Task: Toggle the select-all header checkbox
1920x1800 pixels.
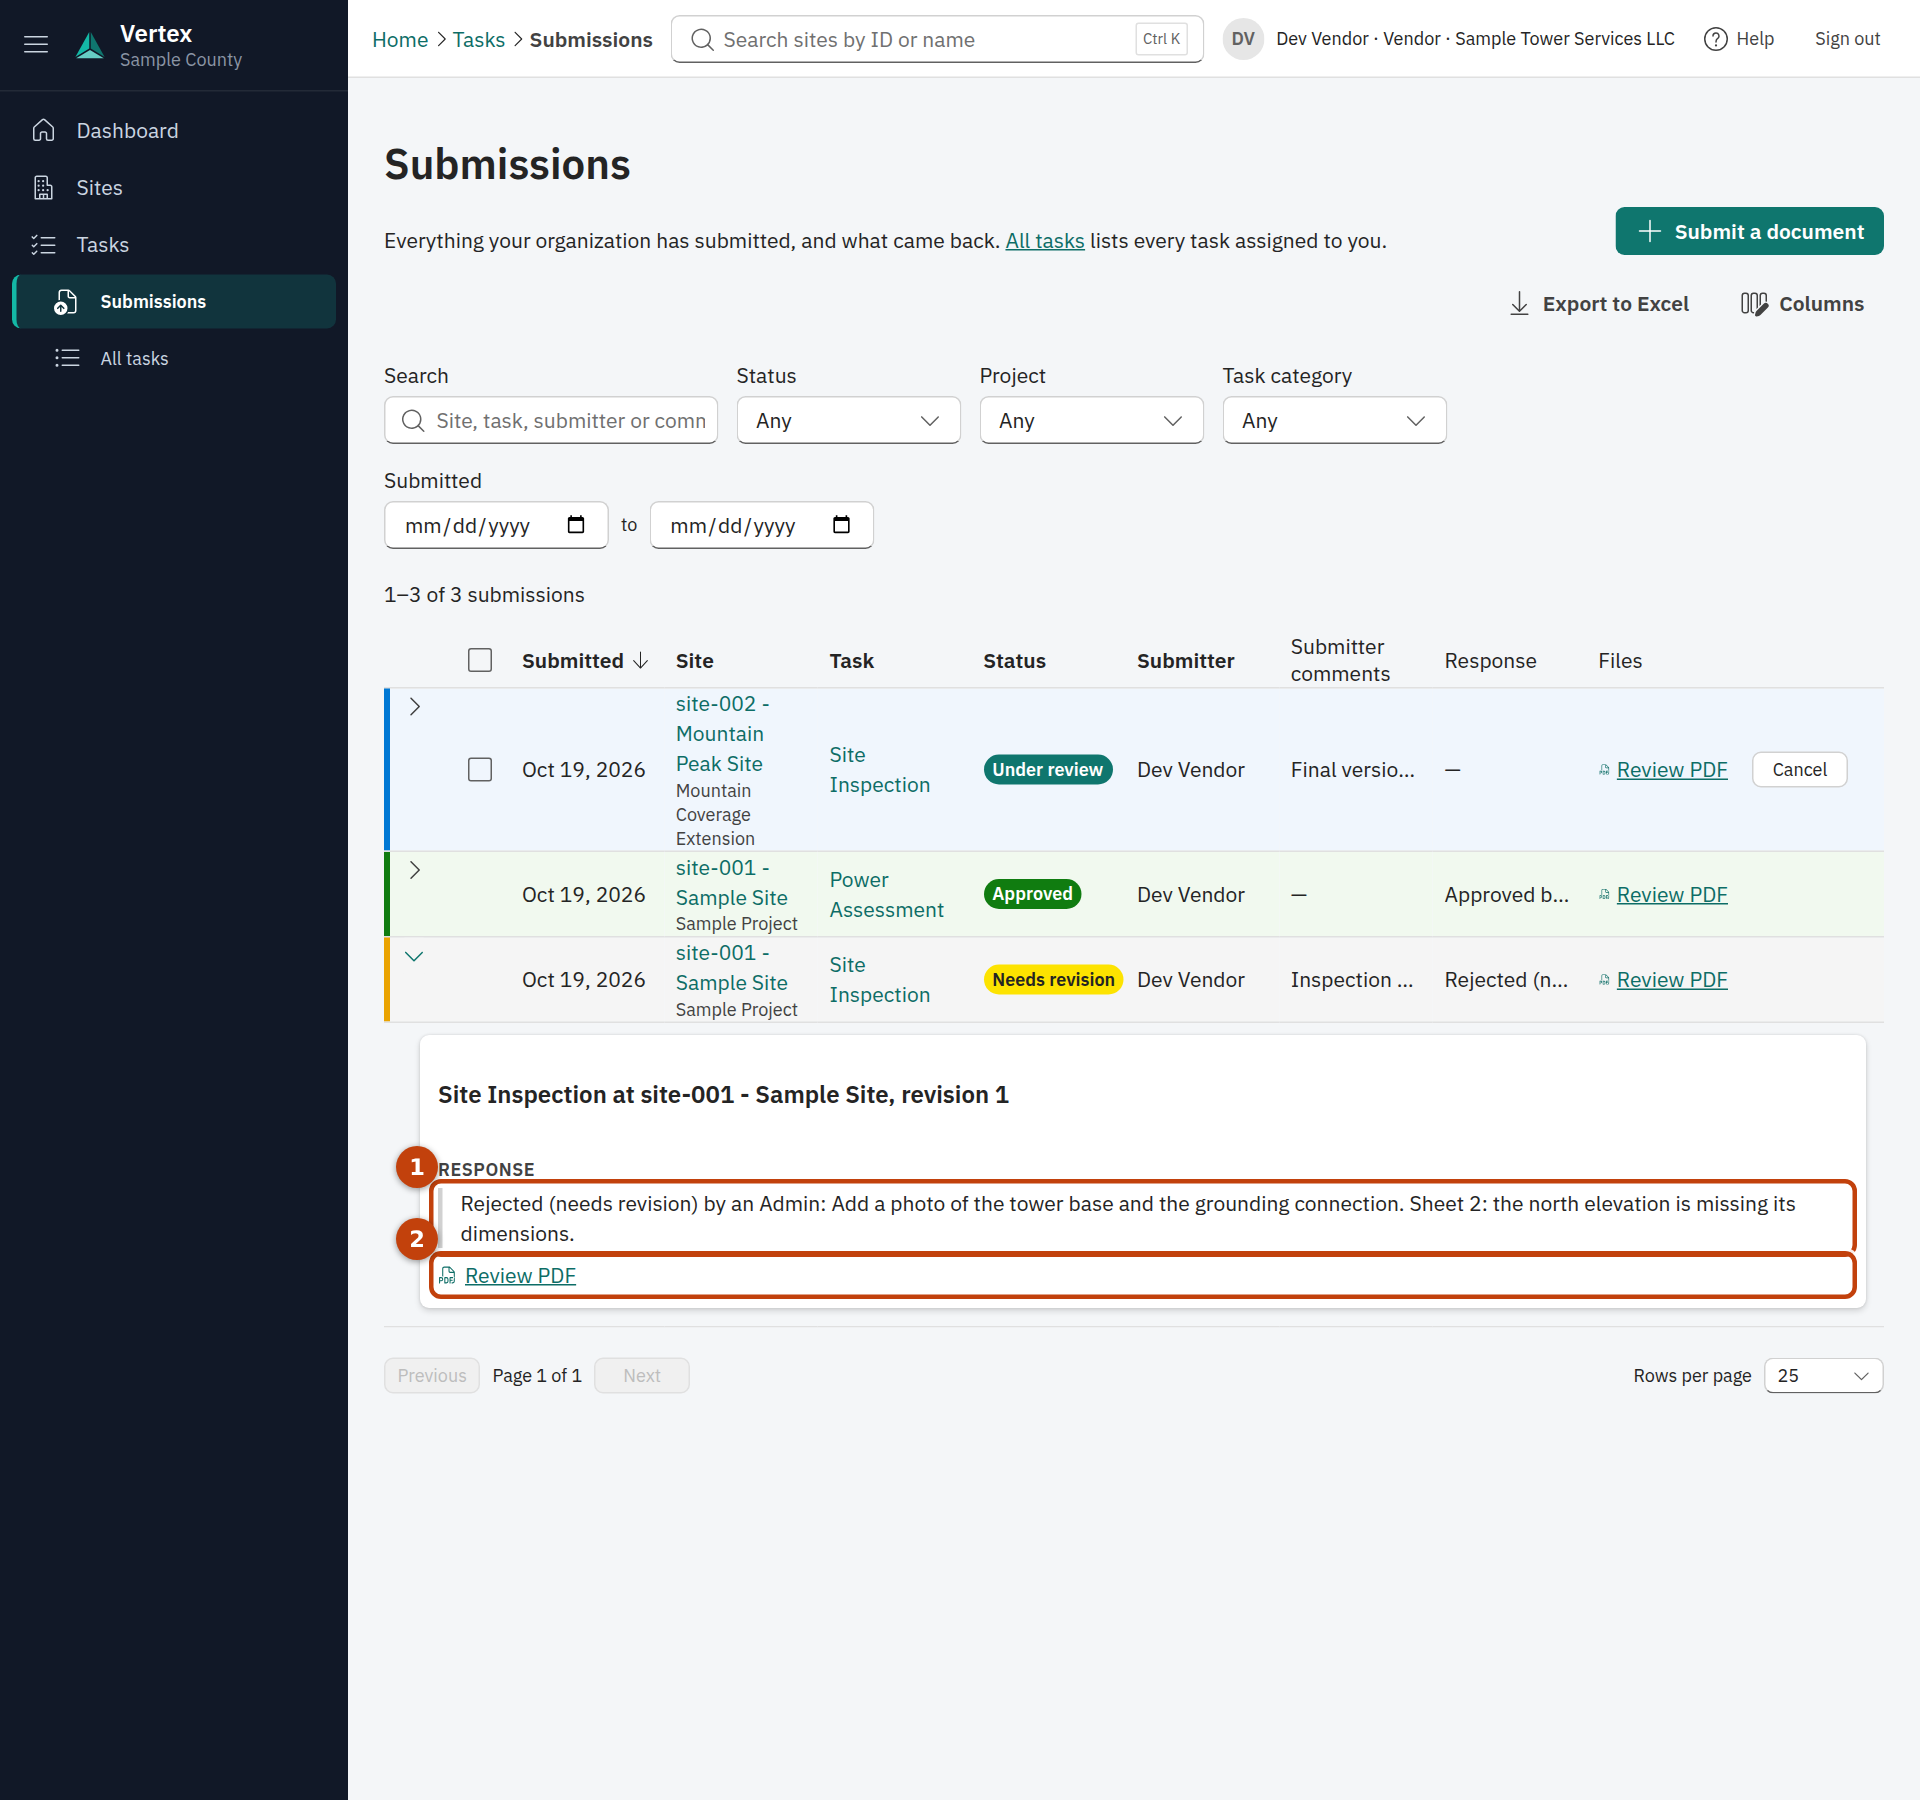Action: point(480,660)
